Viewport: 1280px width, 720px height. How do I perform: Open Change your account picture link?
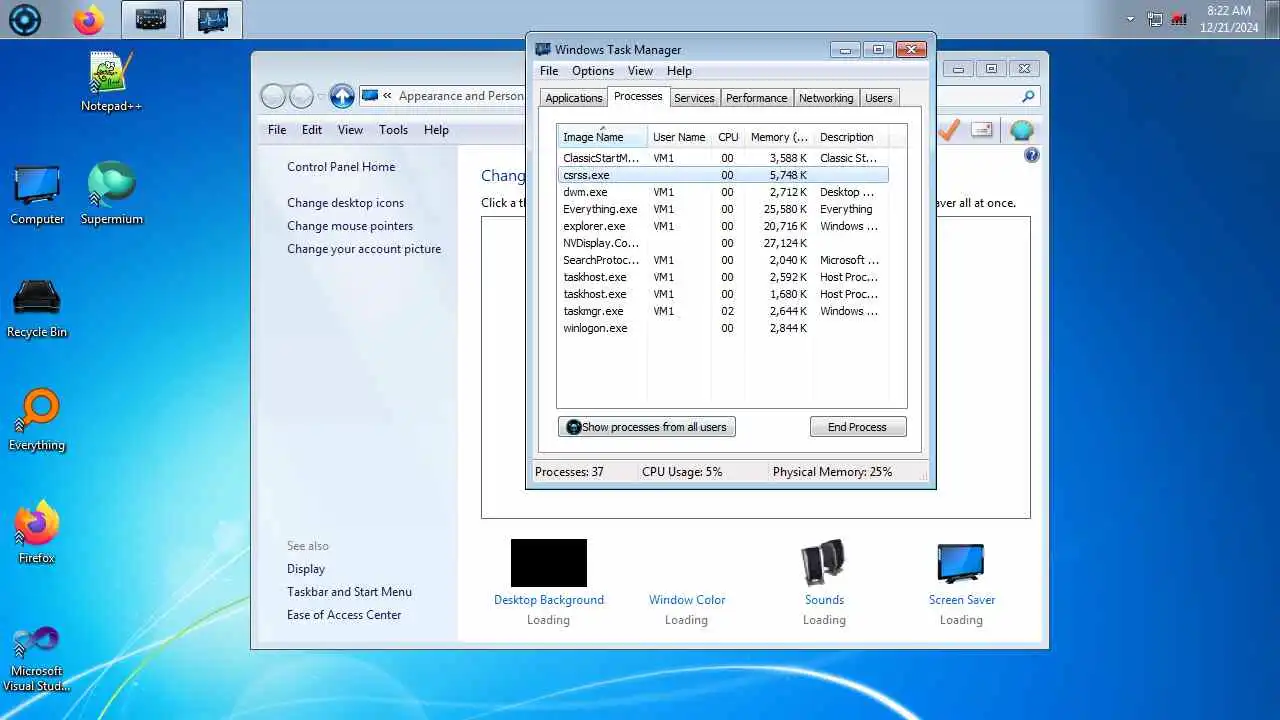(x=364, y=249)
